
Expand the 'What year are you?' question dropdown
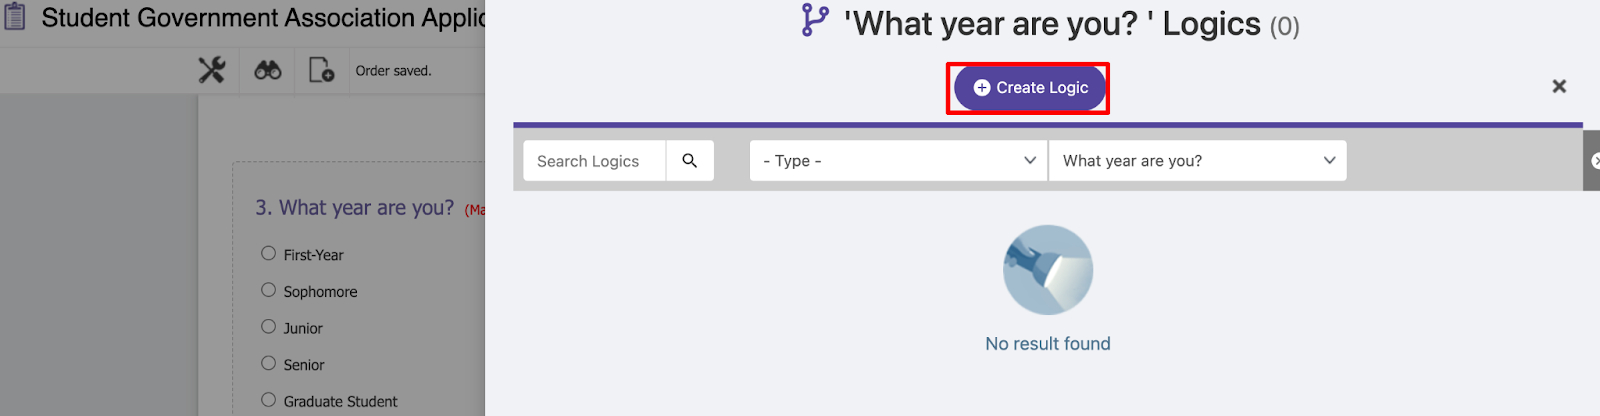(x=1198, y=160)
